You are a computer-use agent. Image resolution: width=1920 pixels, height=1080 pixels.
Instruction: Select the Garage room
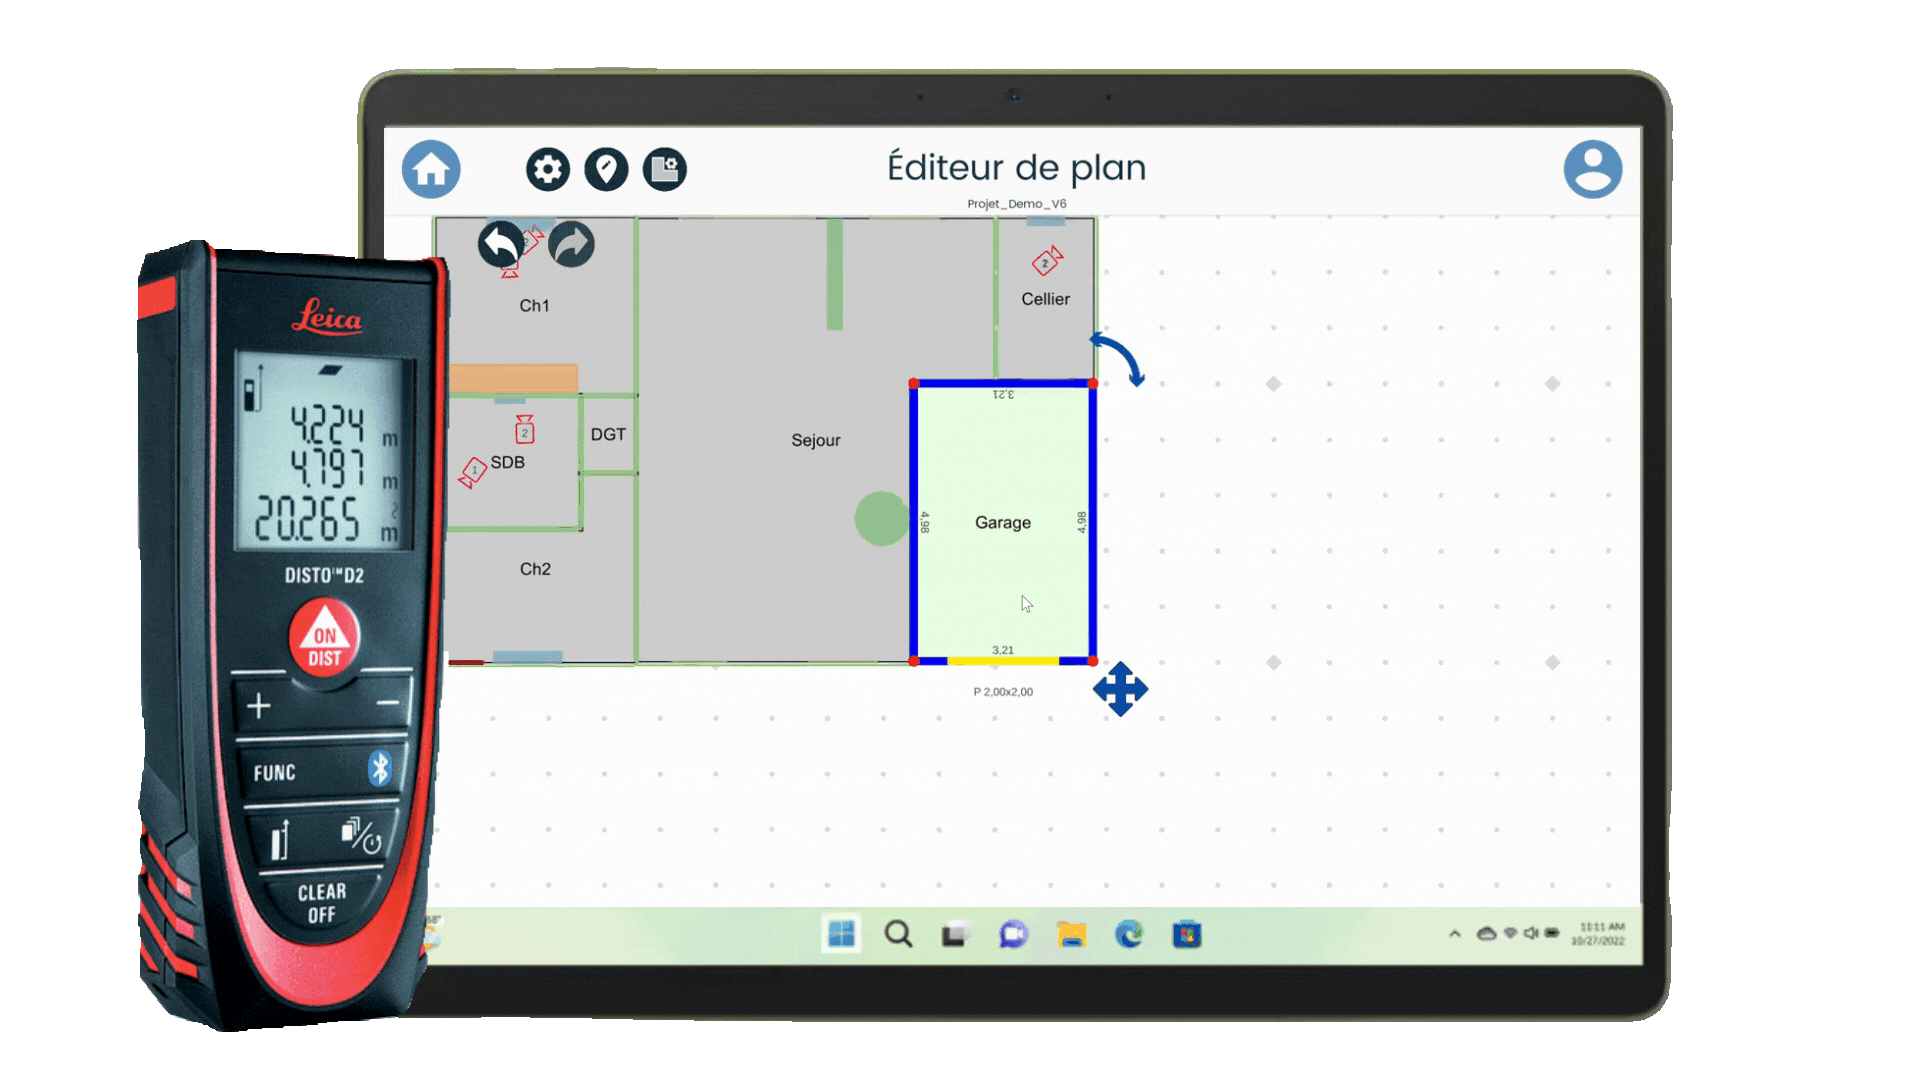point(1003,522)
